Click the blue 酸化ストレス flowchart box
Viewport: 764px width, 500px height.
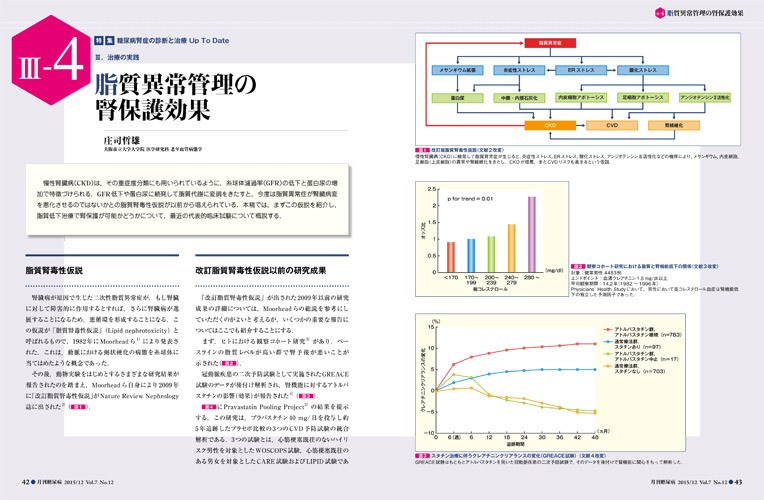(x=643, y=70)
